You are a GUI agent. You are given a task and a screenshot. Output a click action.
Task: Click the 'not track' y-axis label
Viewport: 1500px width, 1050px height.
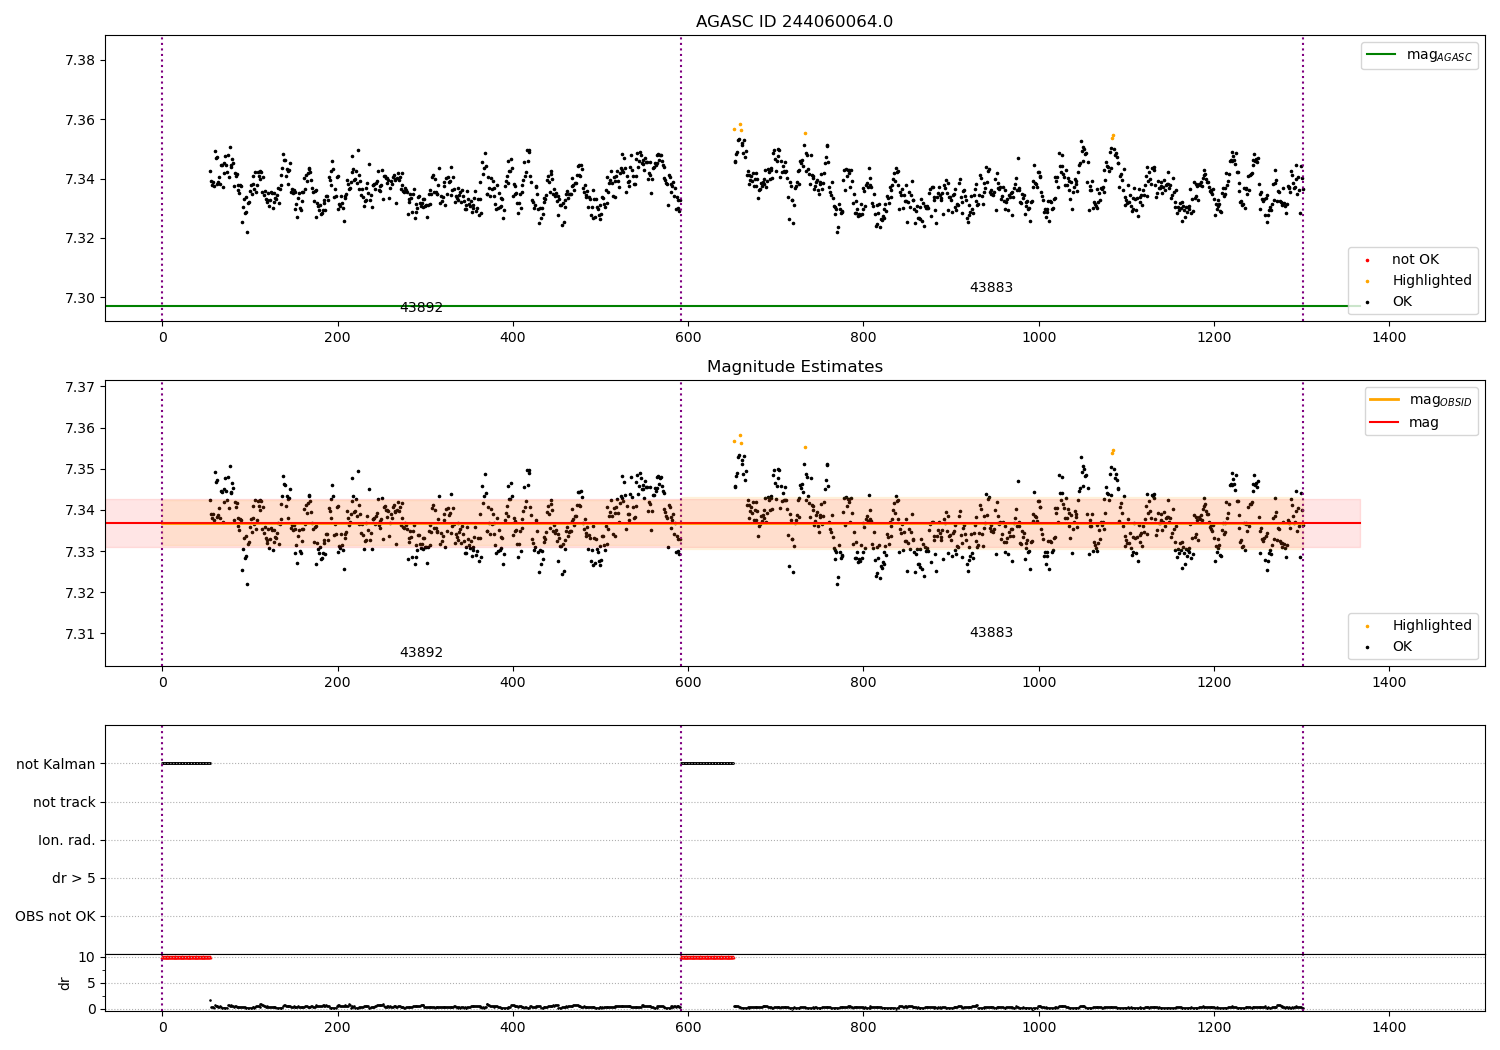point(64,803)
